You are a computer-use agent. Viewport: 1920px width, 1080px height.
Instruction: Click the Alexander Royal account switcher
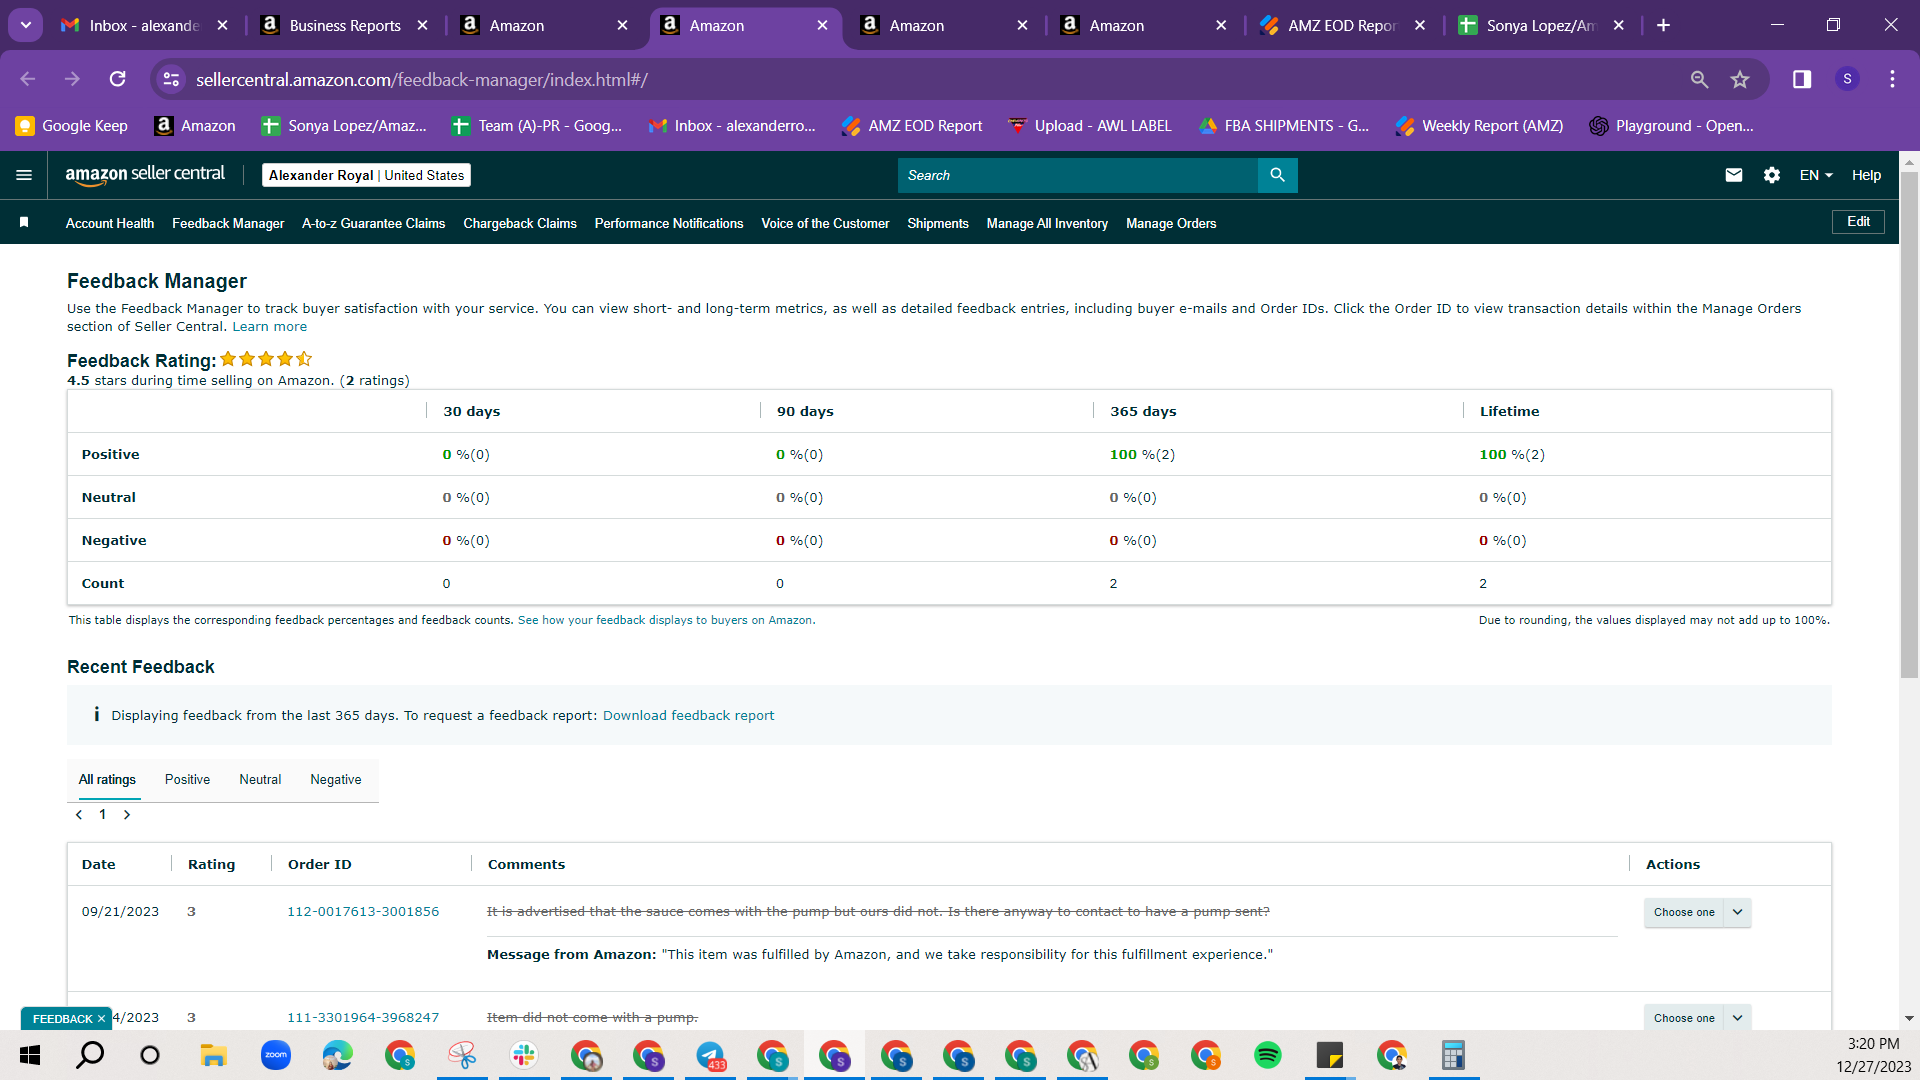tap(366, 175)
